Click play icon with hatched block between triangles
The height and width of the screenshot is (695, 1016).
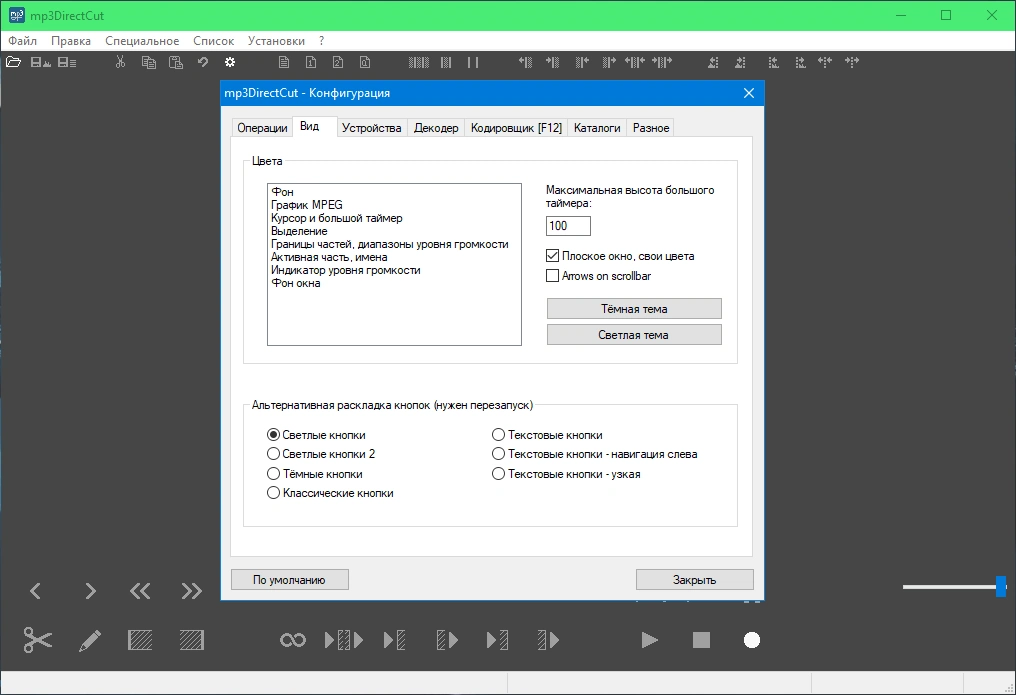pos(344,641)
